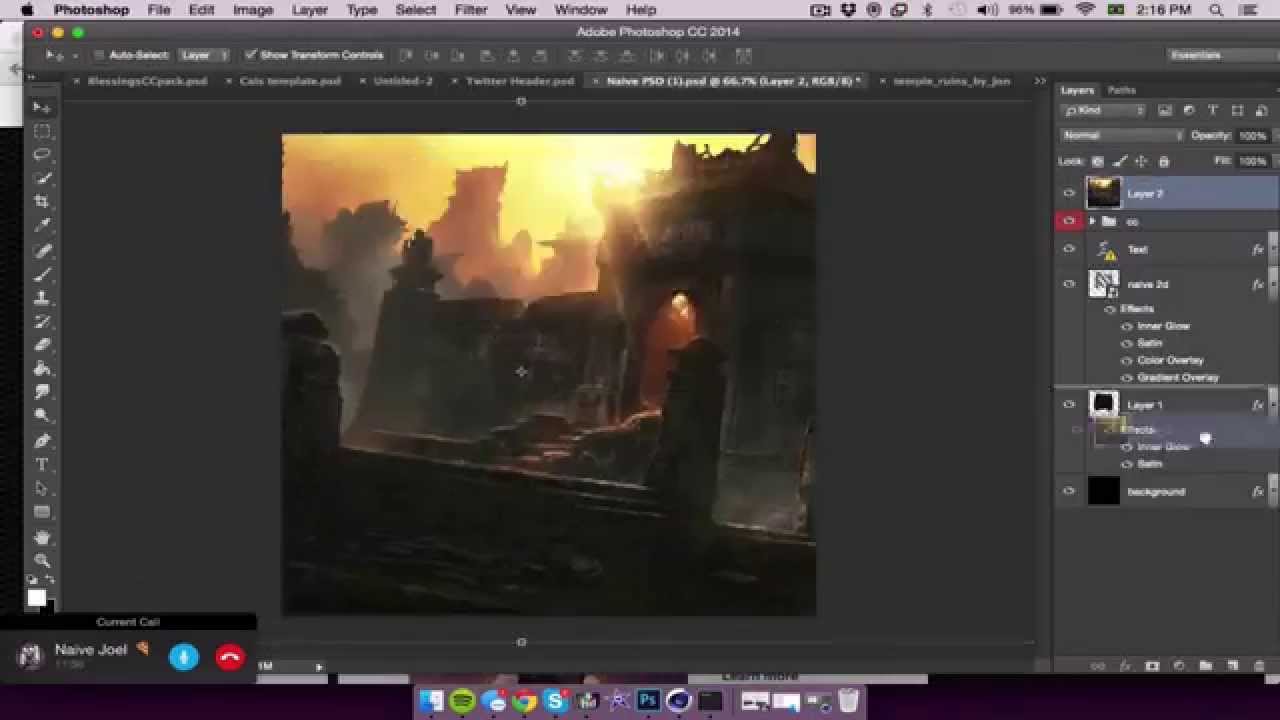Select the Clone Stamp tool

pyautogui.click(x=41, y=298)
